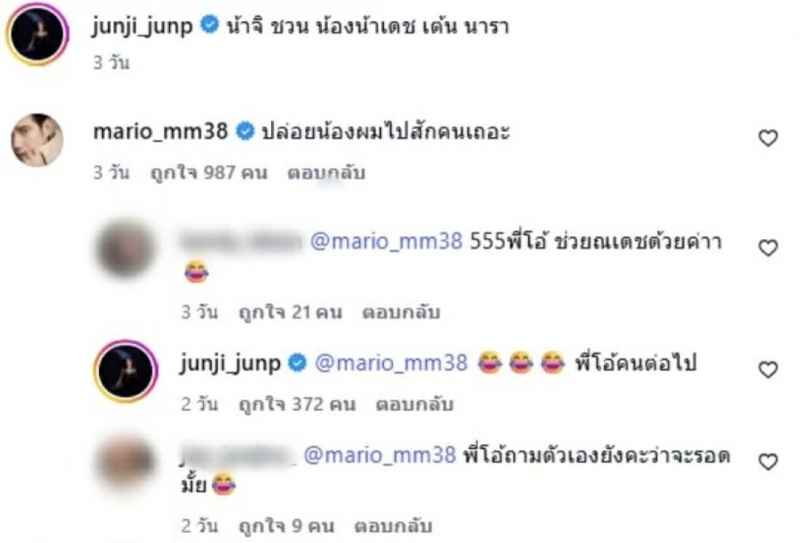
Task: Click the @mario_mm38 mention in junji_junp's reply
Action: tap(391, 363)
